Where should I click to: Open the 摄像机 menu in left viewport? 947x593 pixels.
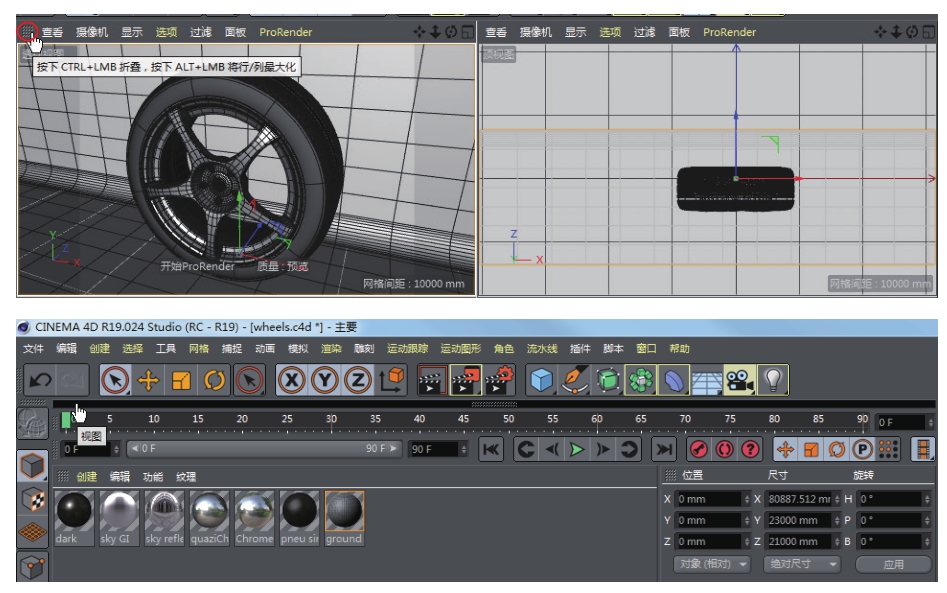pyautogui.click(x=92, y=32)
